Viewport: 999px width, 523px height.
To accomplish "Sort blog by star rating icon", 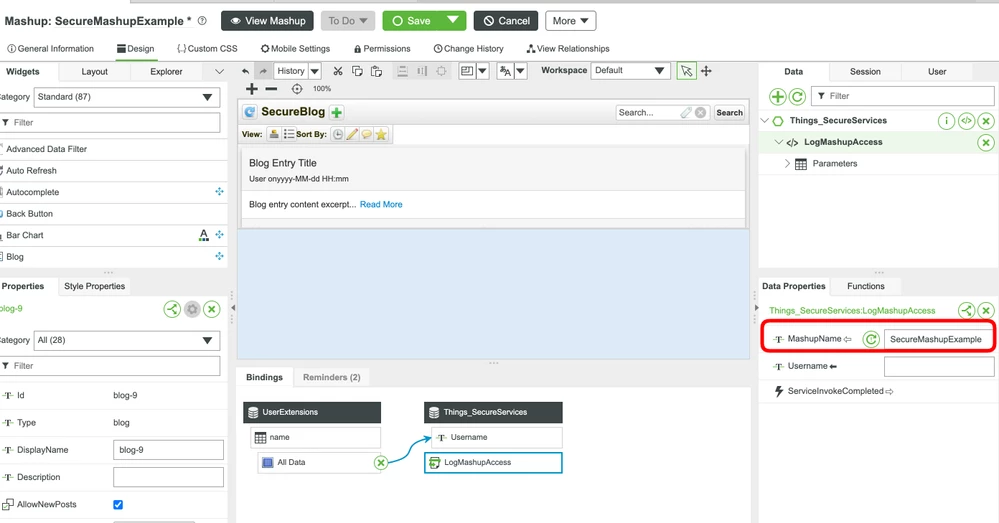I will tap(381, 134).
